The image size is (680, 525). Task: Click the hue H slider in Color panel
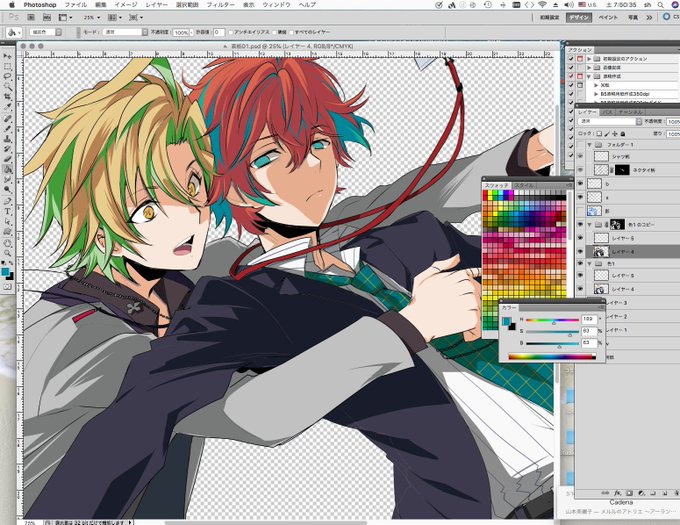click(552, 321)
